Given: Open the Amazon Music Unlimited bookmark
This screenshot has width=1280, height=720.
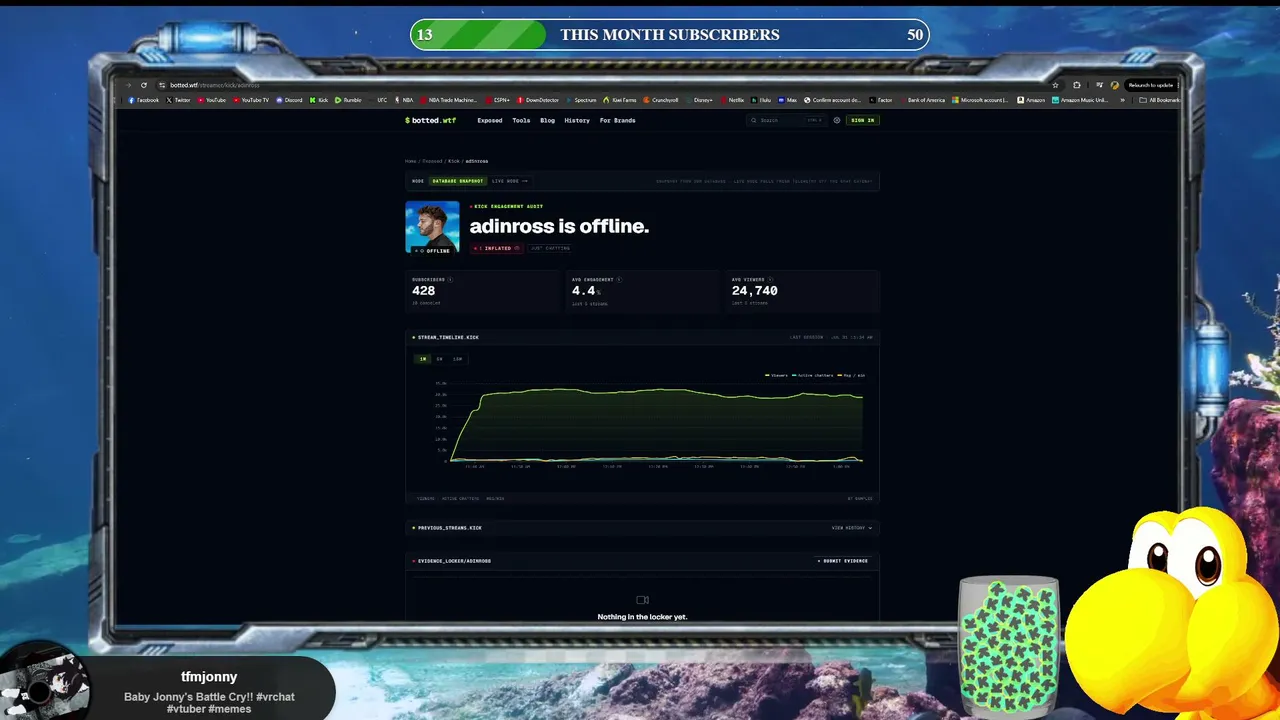Looking at the screenshot, I should click(x=1080, y=100).
